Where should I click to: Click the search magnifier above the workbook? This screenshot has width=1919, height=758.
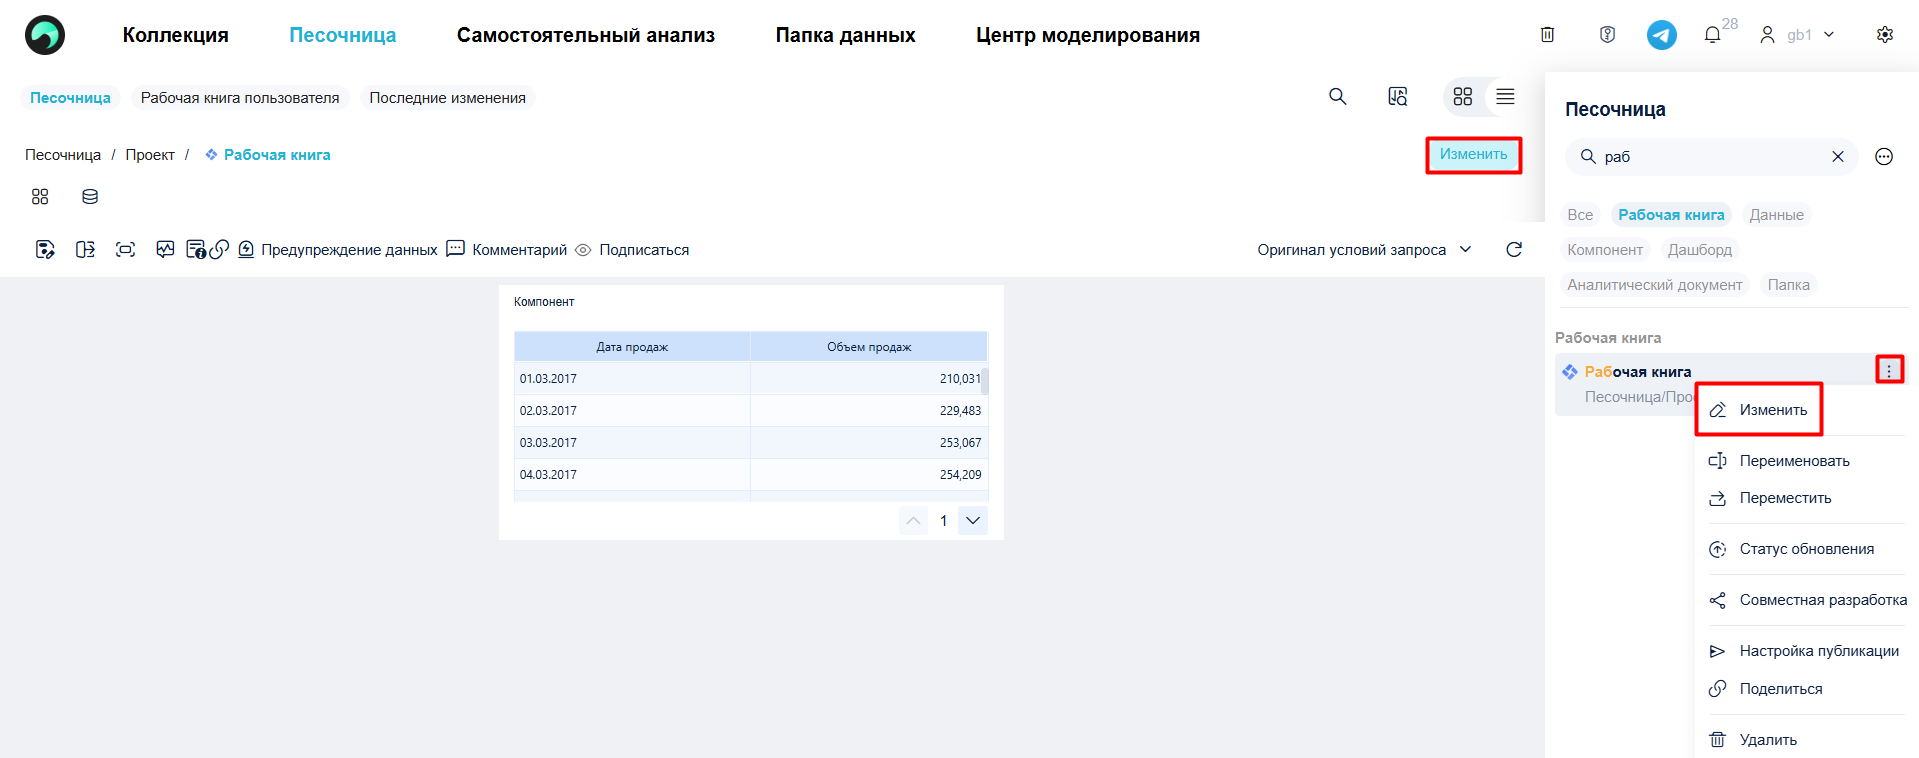(x=1337, y=97)
